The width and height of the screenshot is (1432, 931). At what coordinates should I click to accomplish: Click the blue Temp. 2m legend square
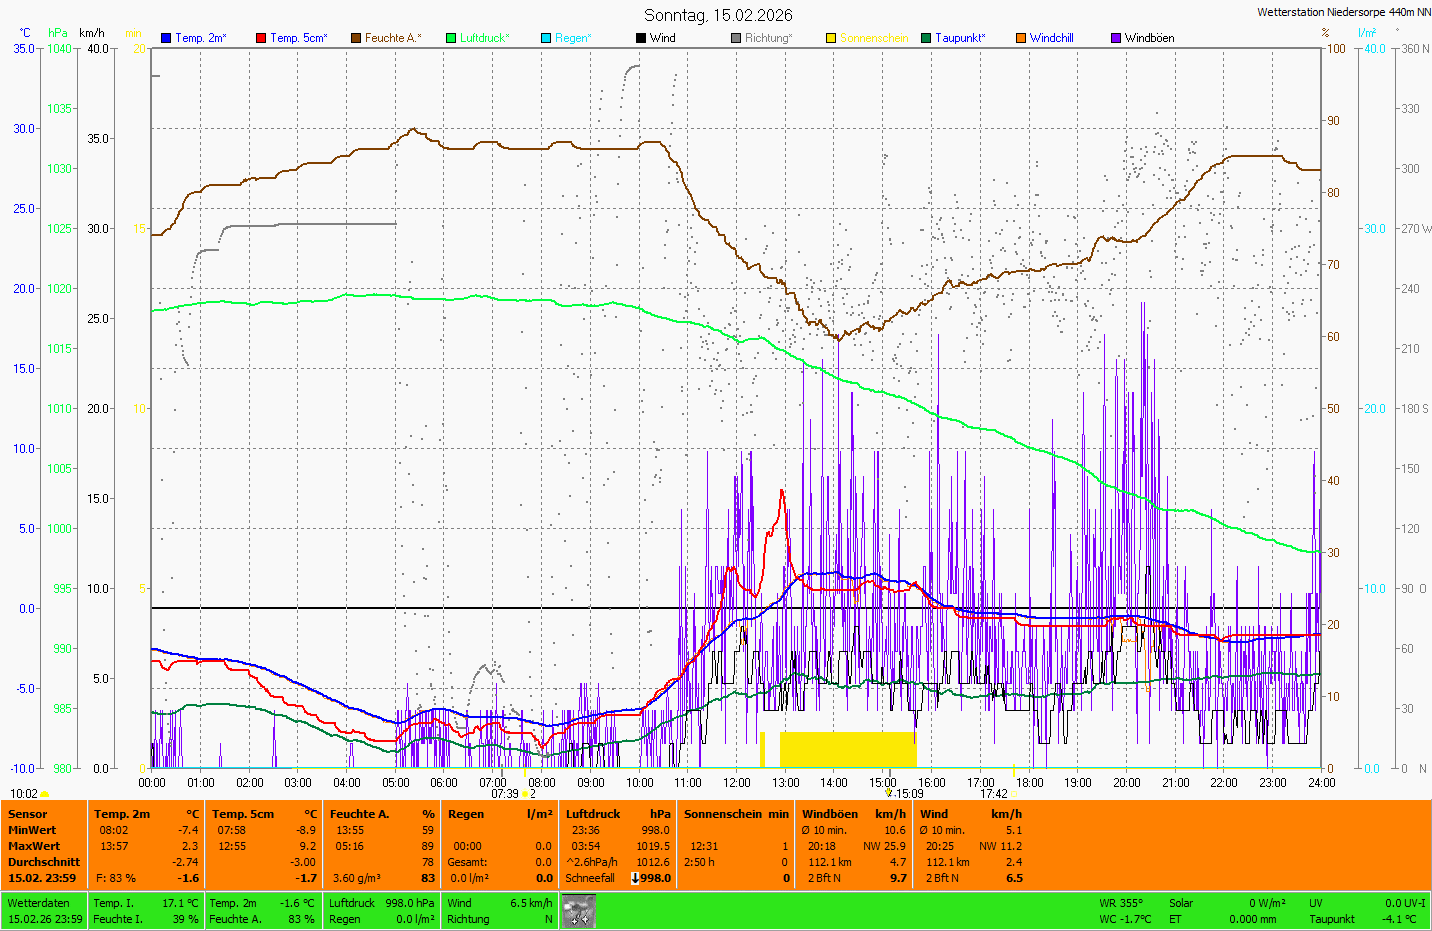click(166, 38)
